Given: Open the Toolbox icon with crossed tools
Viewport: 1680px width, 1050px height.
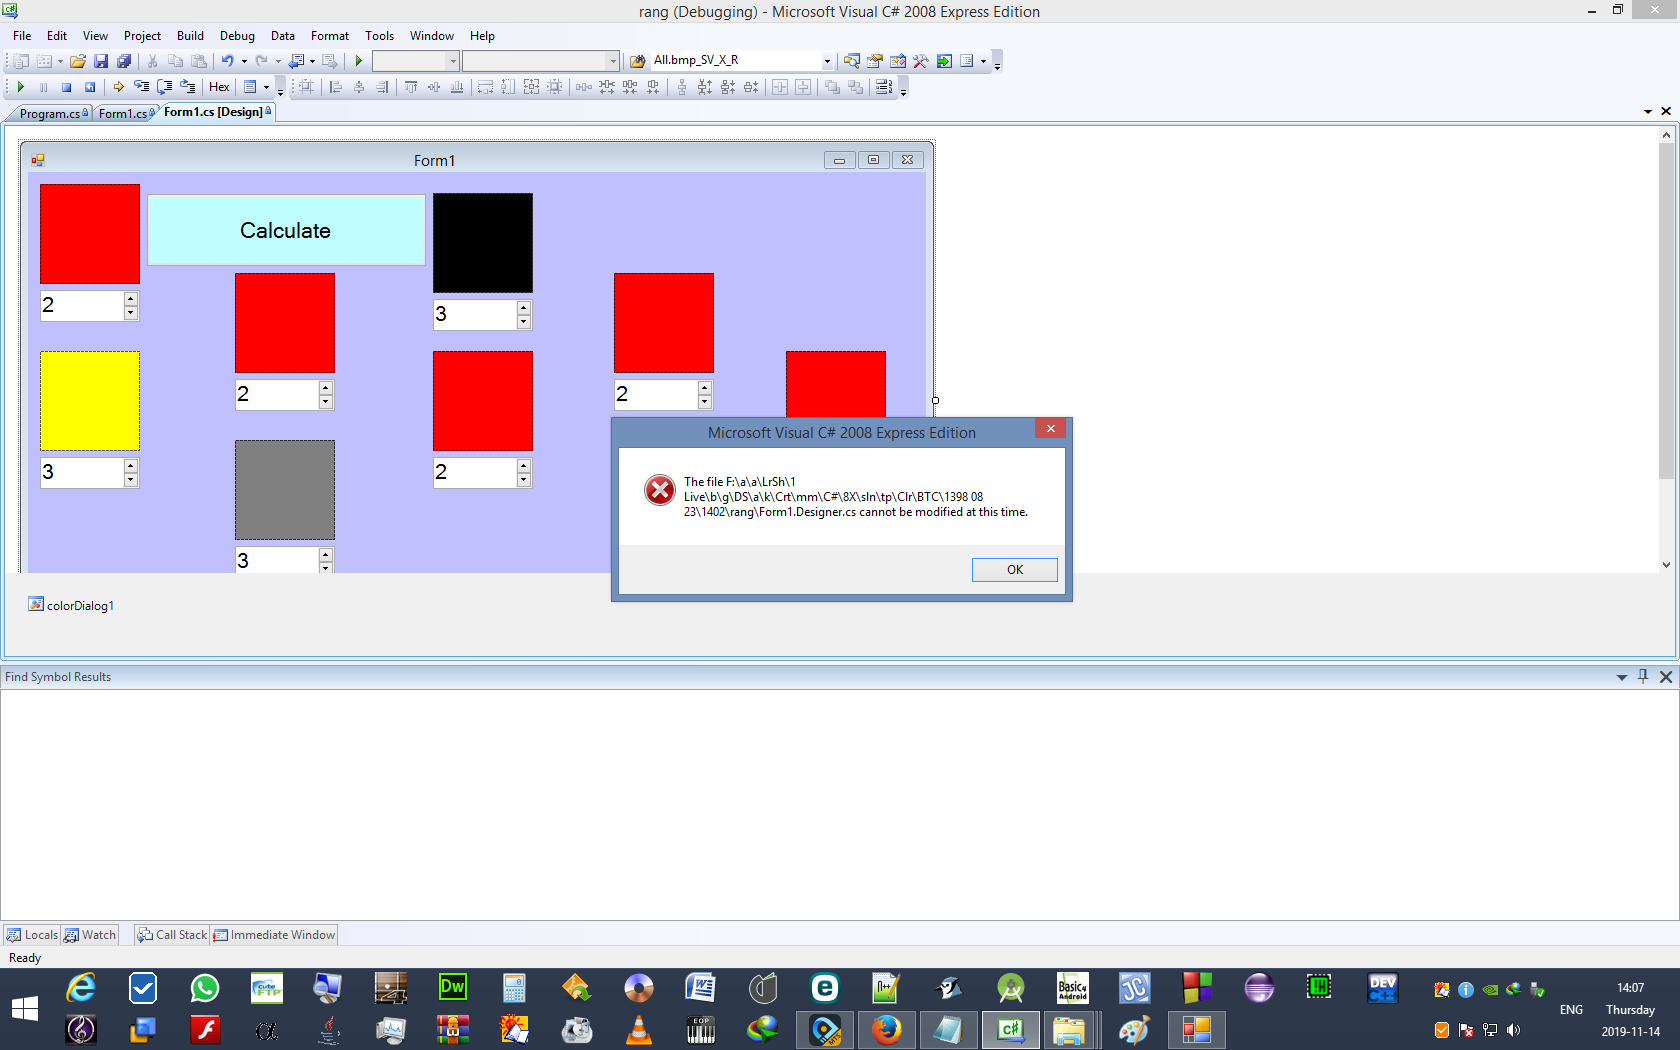Looking at the screenshot, I should pos(921,61).
